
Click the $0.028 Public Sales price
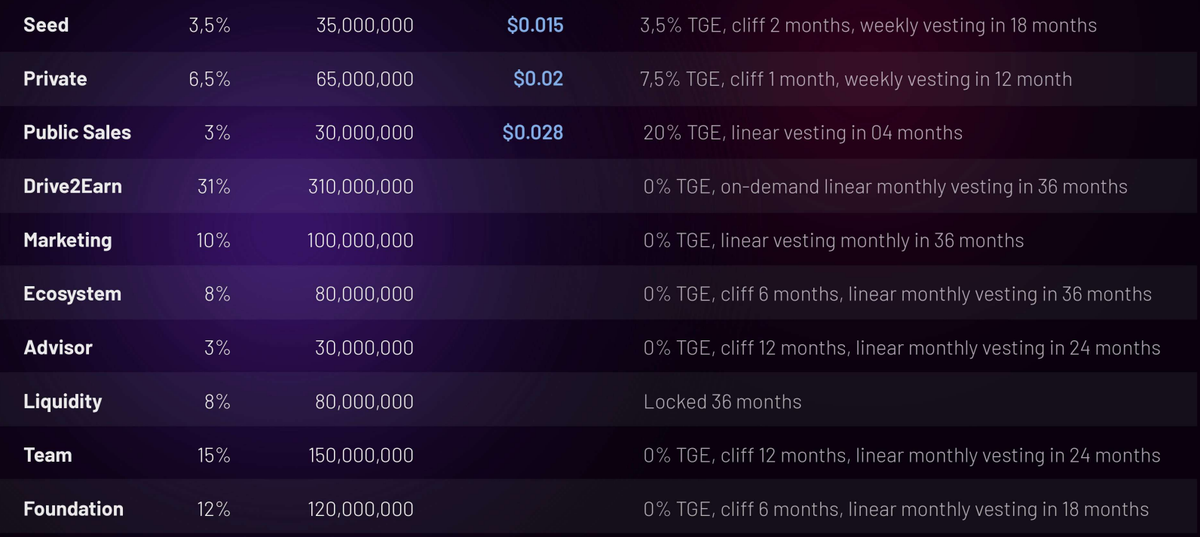(x=533, y=132)
